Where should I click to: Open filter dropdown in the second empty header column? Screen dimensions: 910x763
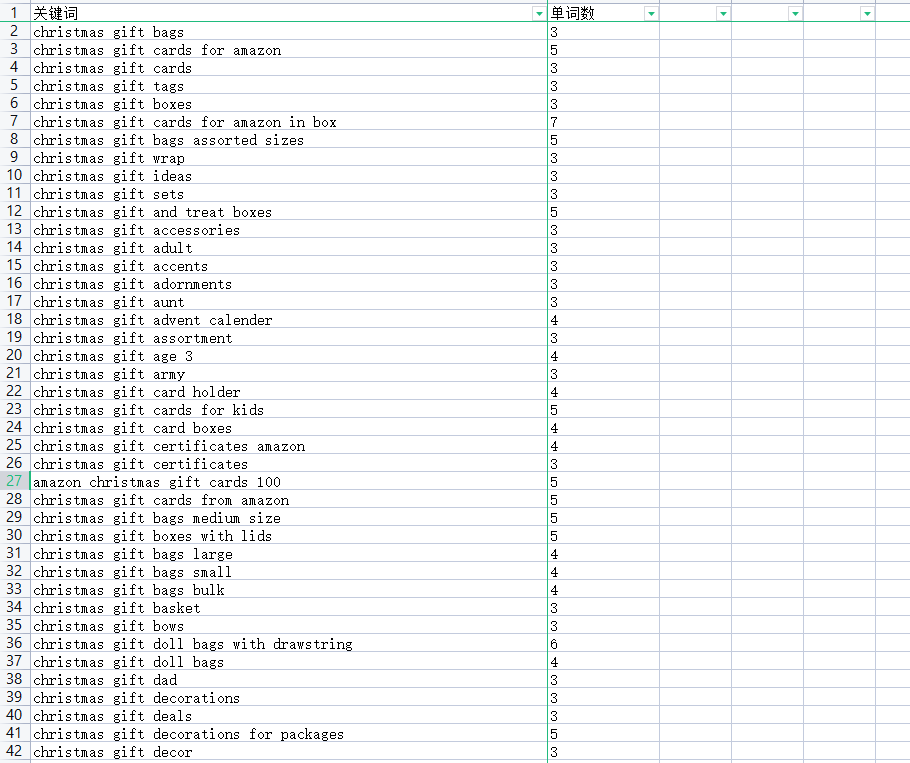coord(795,13)
